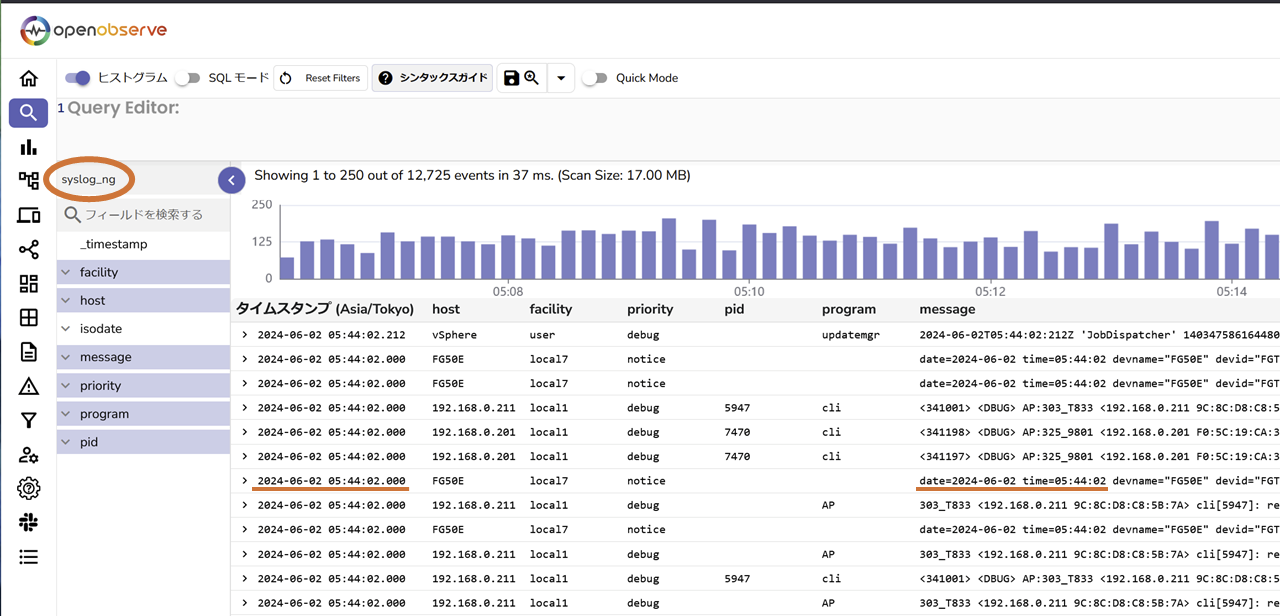Toggle the ヒストグラム histogram switch
The image size is (1280, 616).
pyautogui.click(x=78, y=78)
